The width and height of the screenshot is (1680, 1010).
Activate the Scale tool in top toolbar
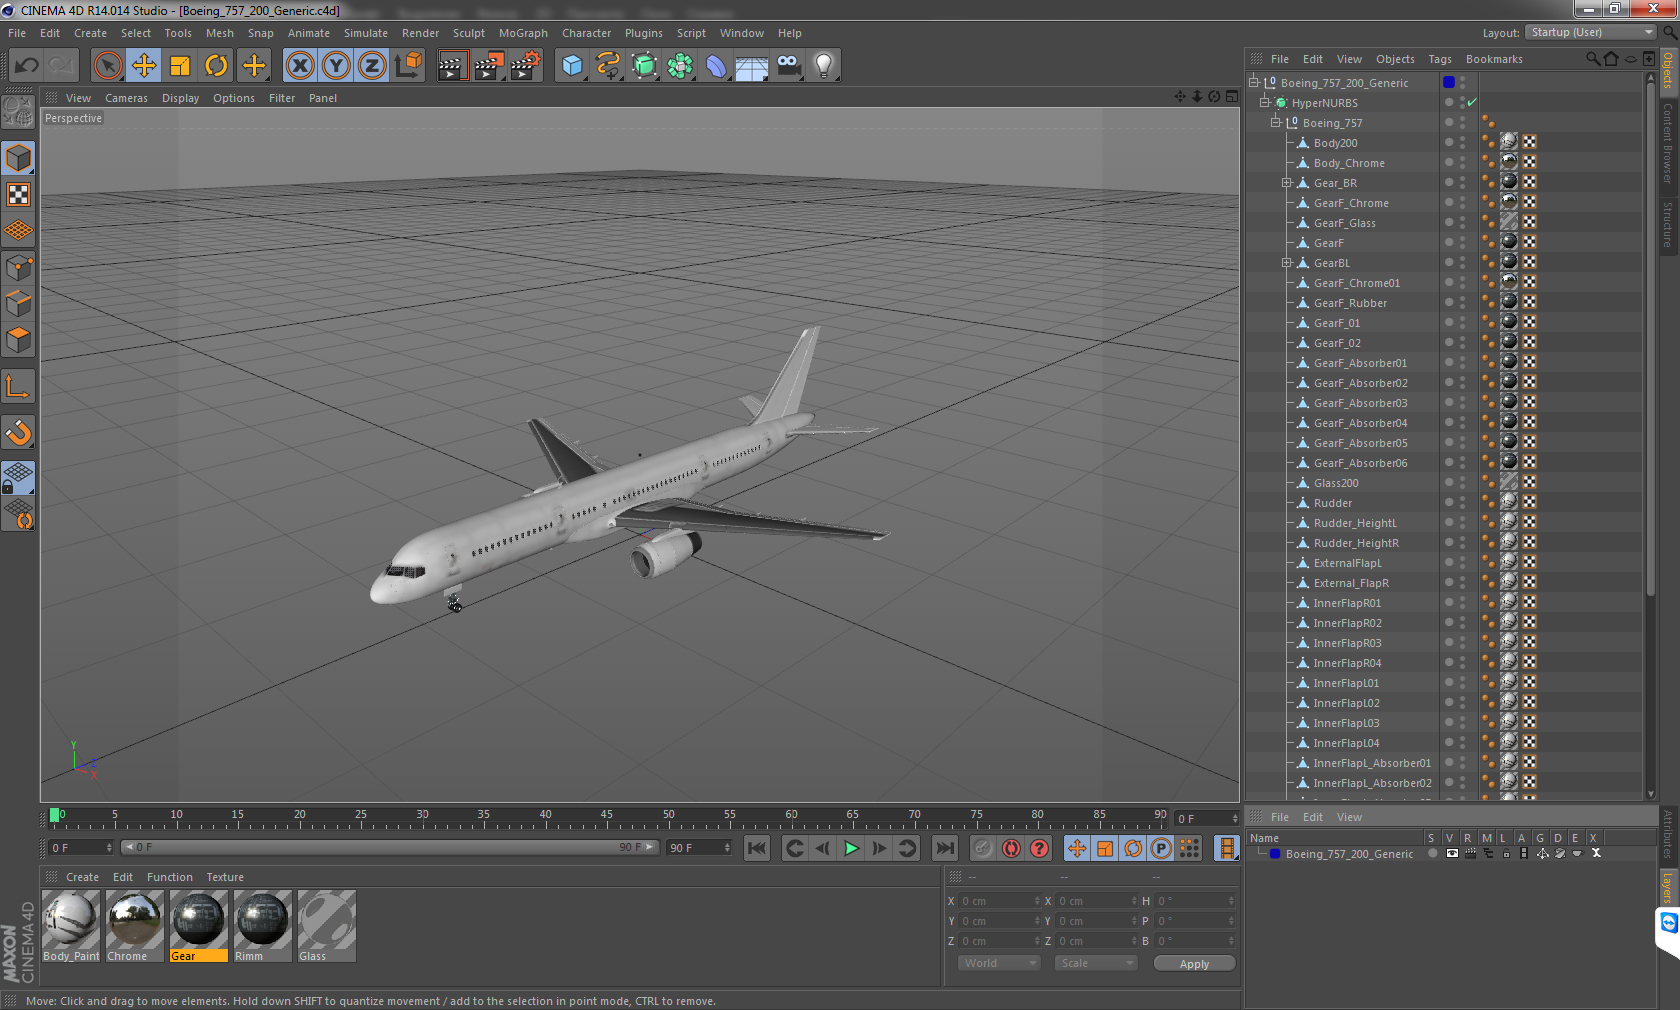(180, 66)
